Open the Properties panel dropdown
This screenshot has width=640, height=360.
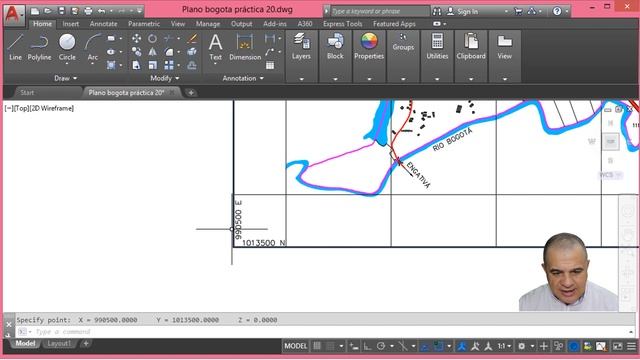[x=369, y=79]
